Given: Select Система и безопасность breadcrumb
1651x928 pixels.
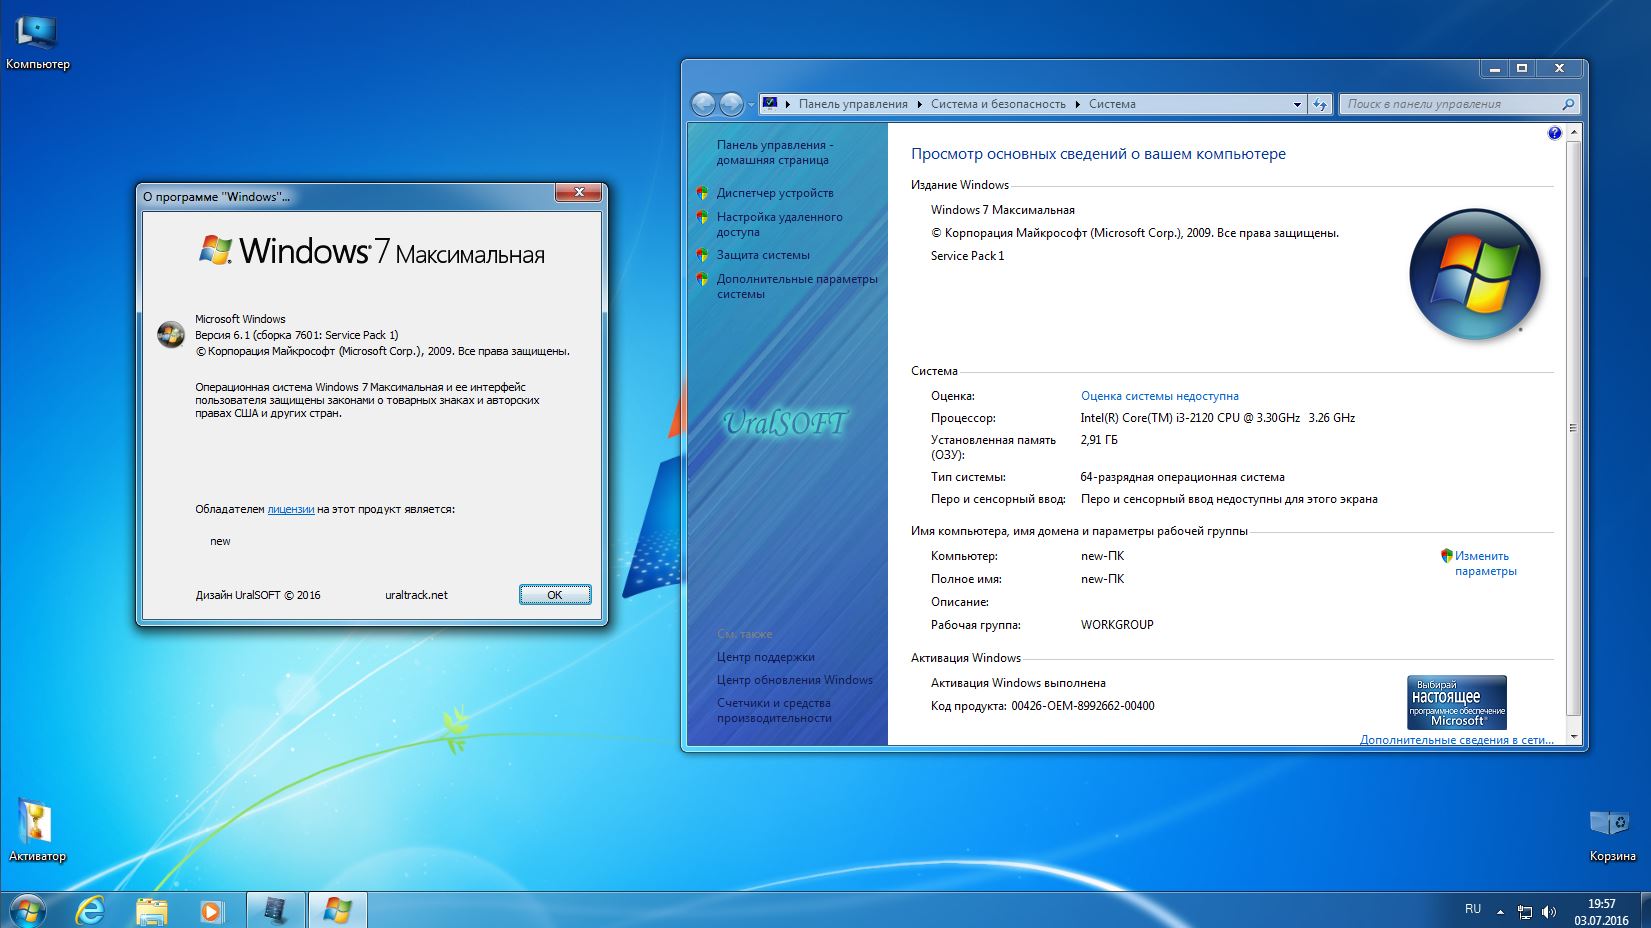Looking at the screenshot, I should 998,104.
